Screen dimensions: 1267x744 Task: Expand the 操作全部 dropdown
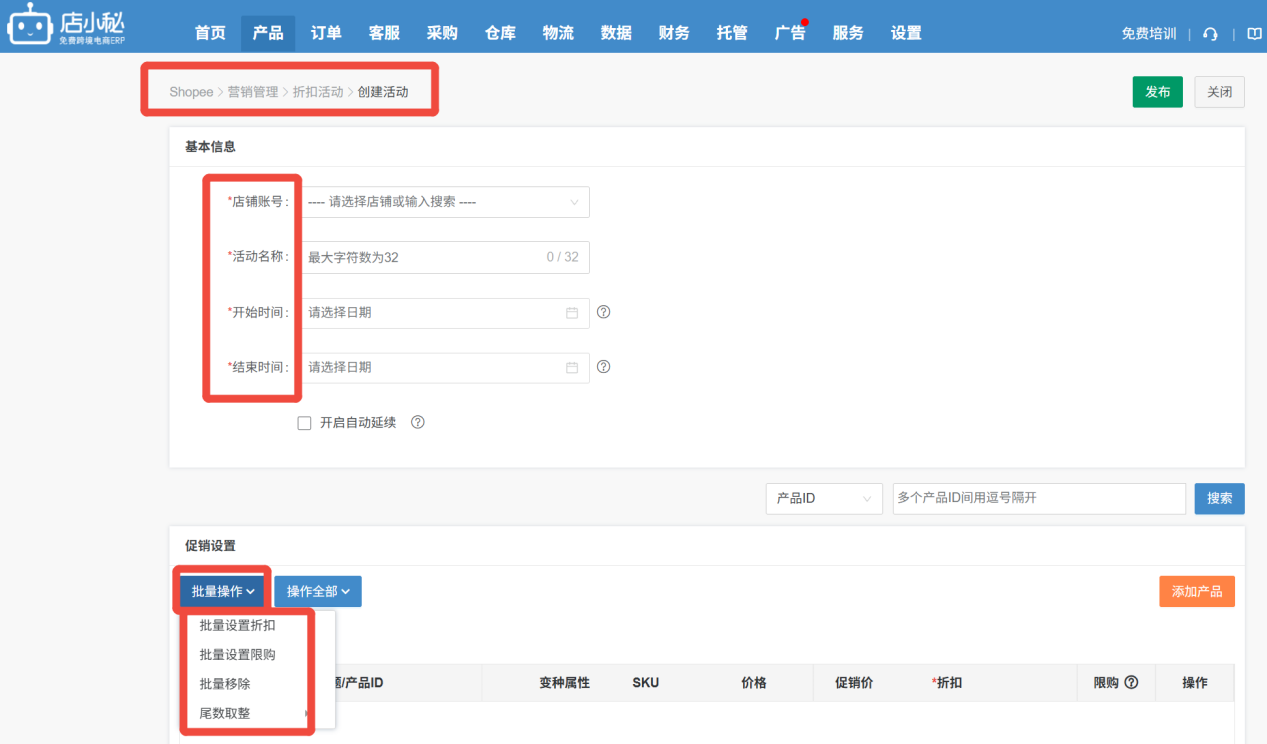(x=318, y=591)
